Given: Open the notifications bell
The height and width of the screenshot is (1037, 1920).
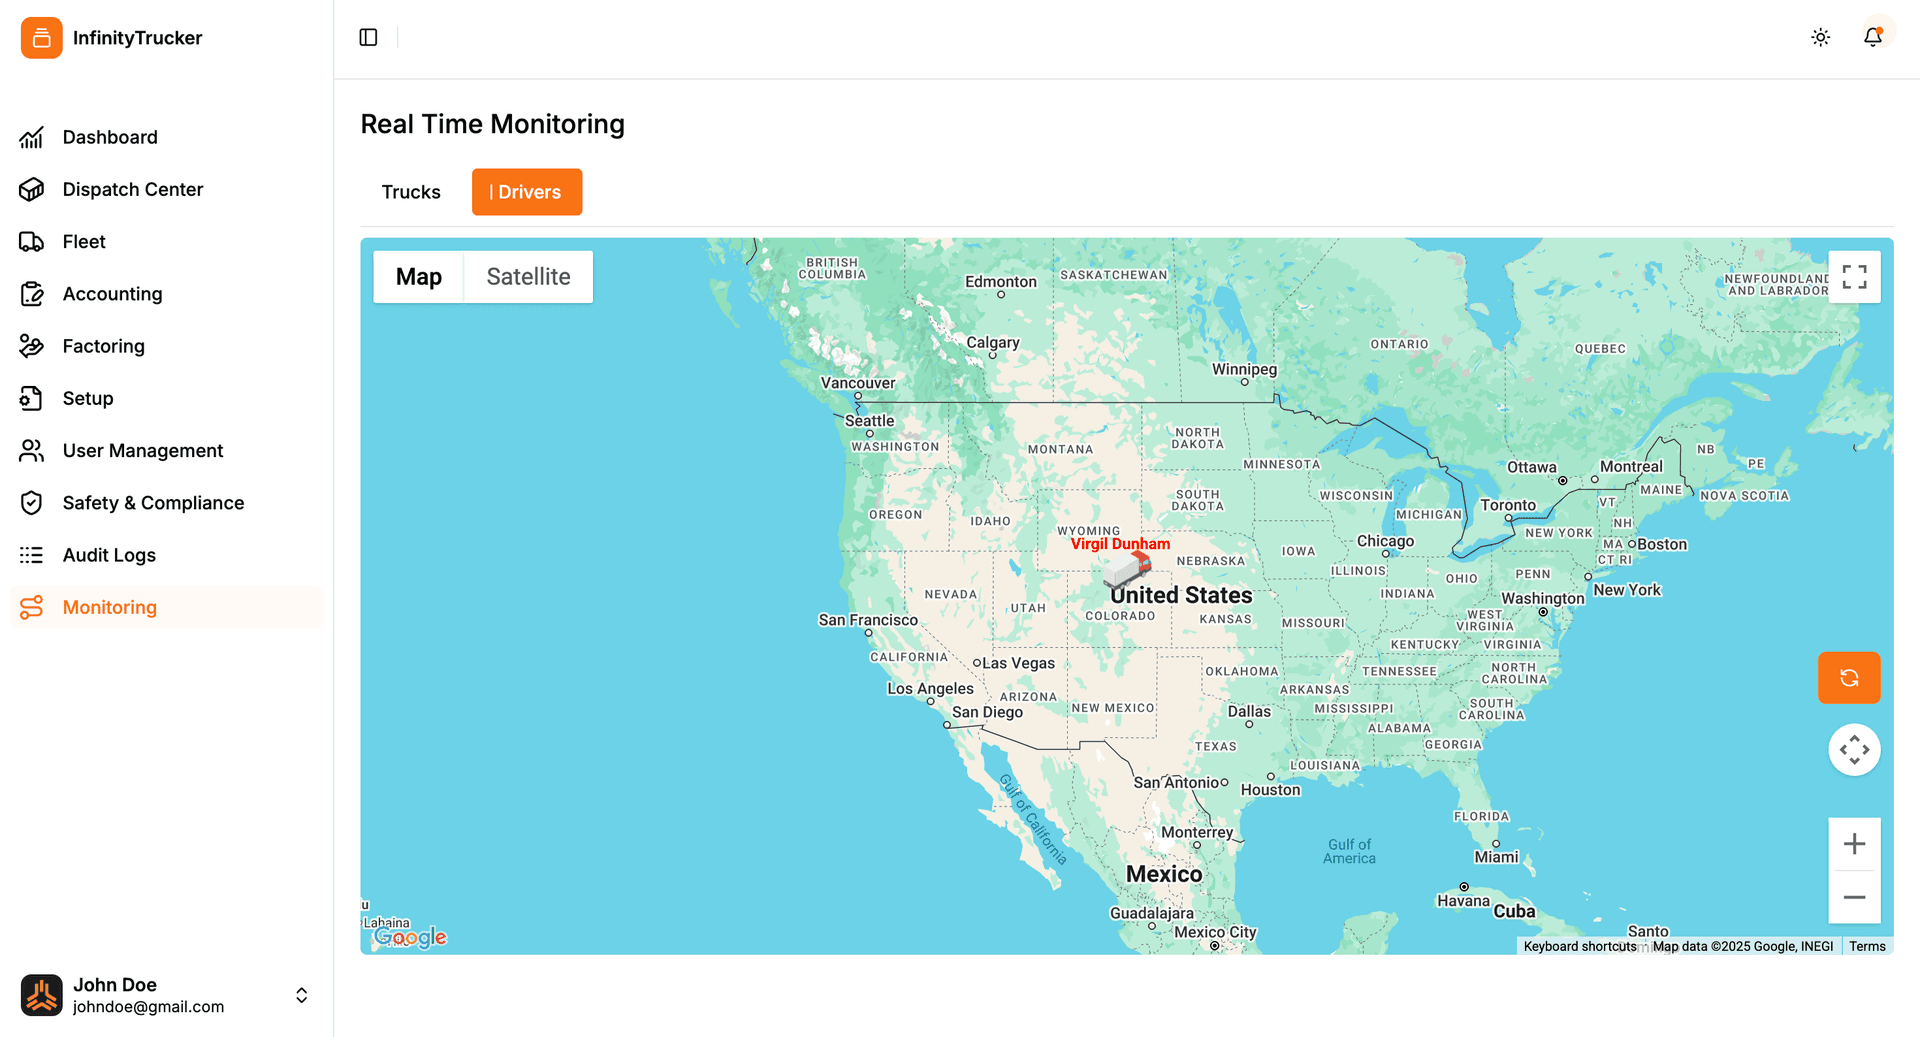Looking at the screenshot, I should click(1872, 37).
